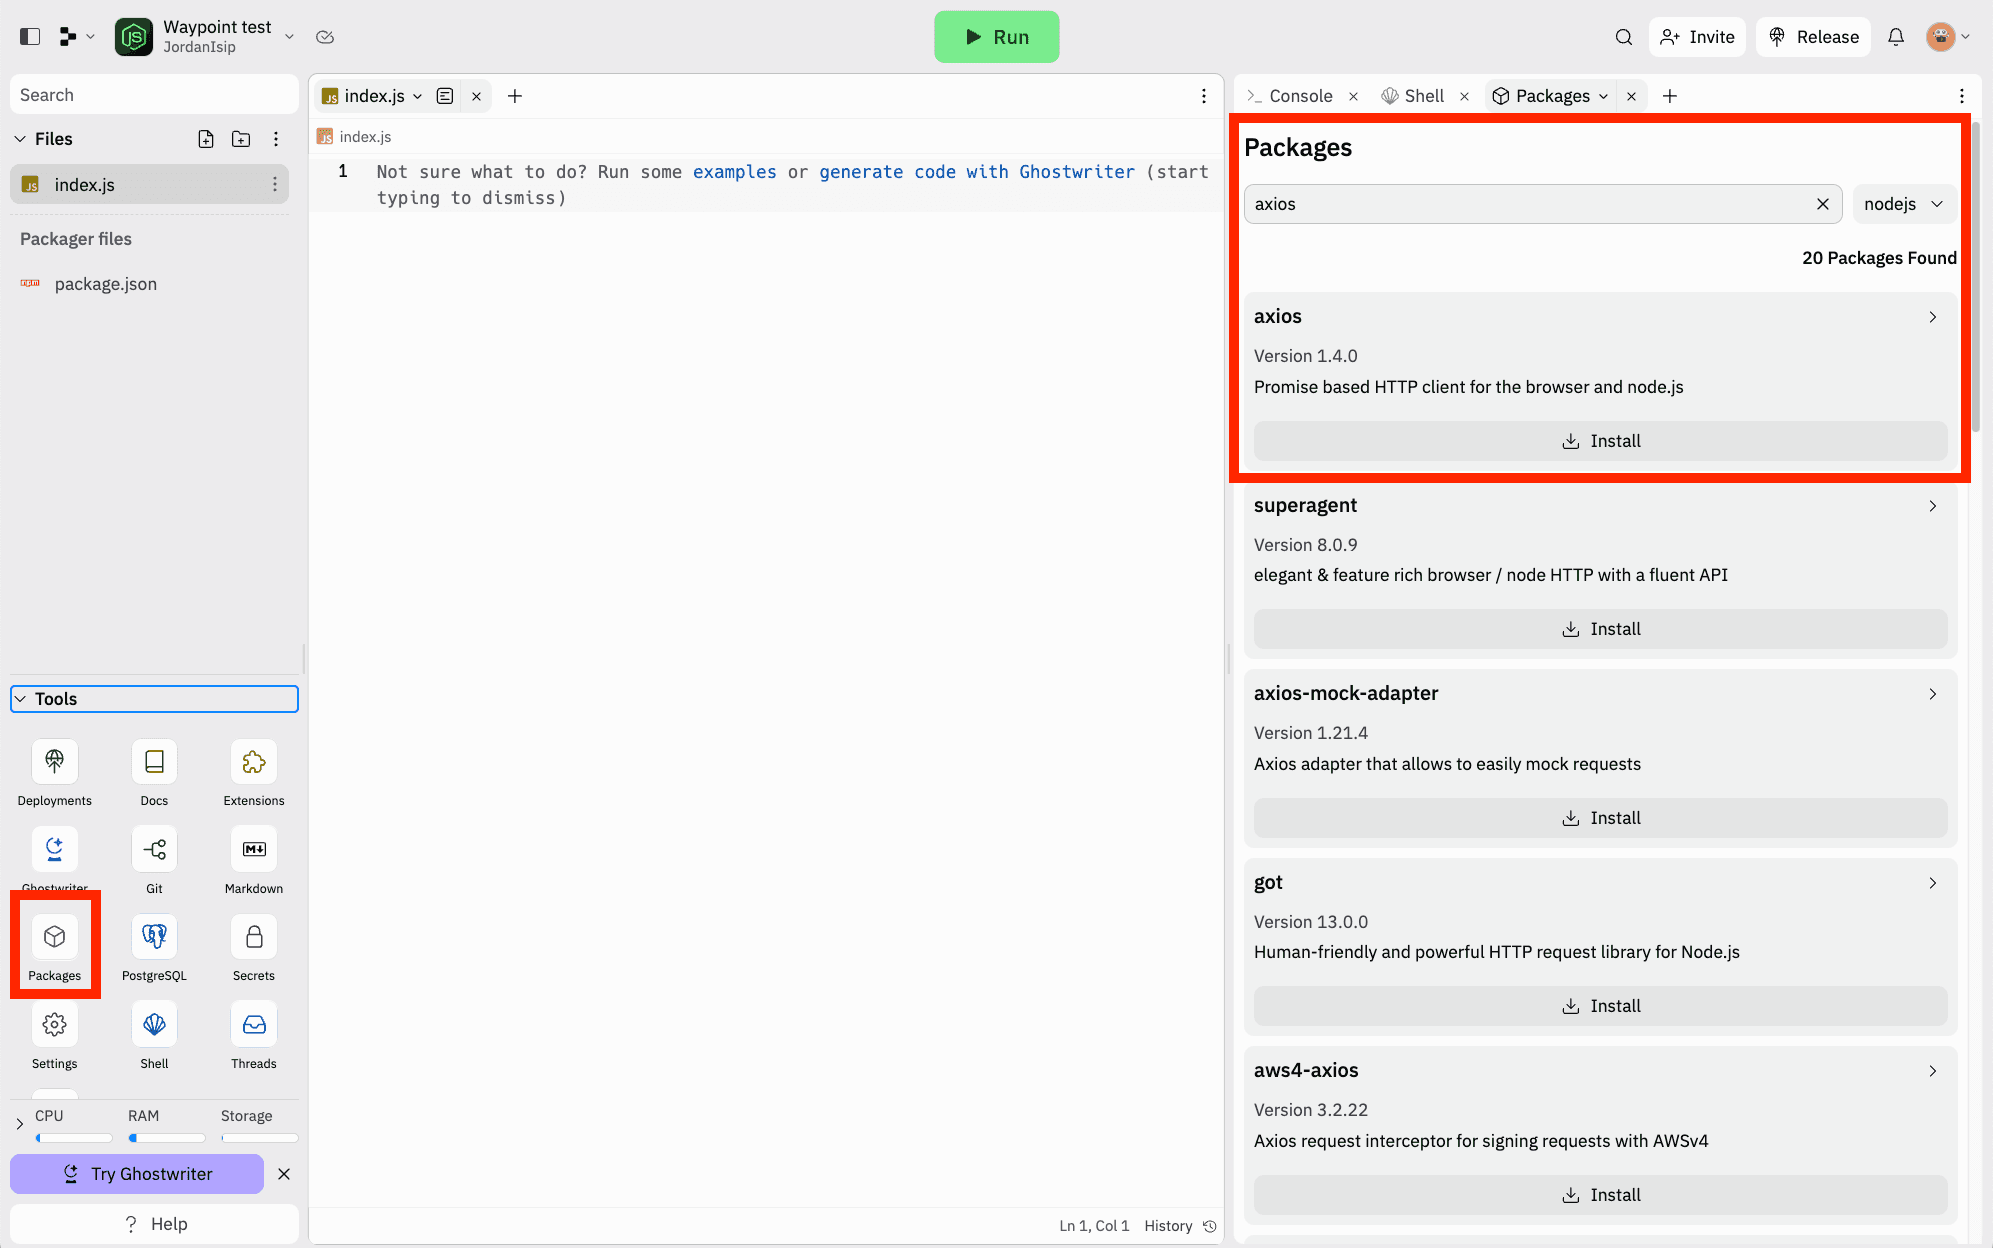Open notifications bell
This screenshot has height=1248, width=1993.
pyautogui.click(x=1895, y=37)
